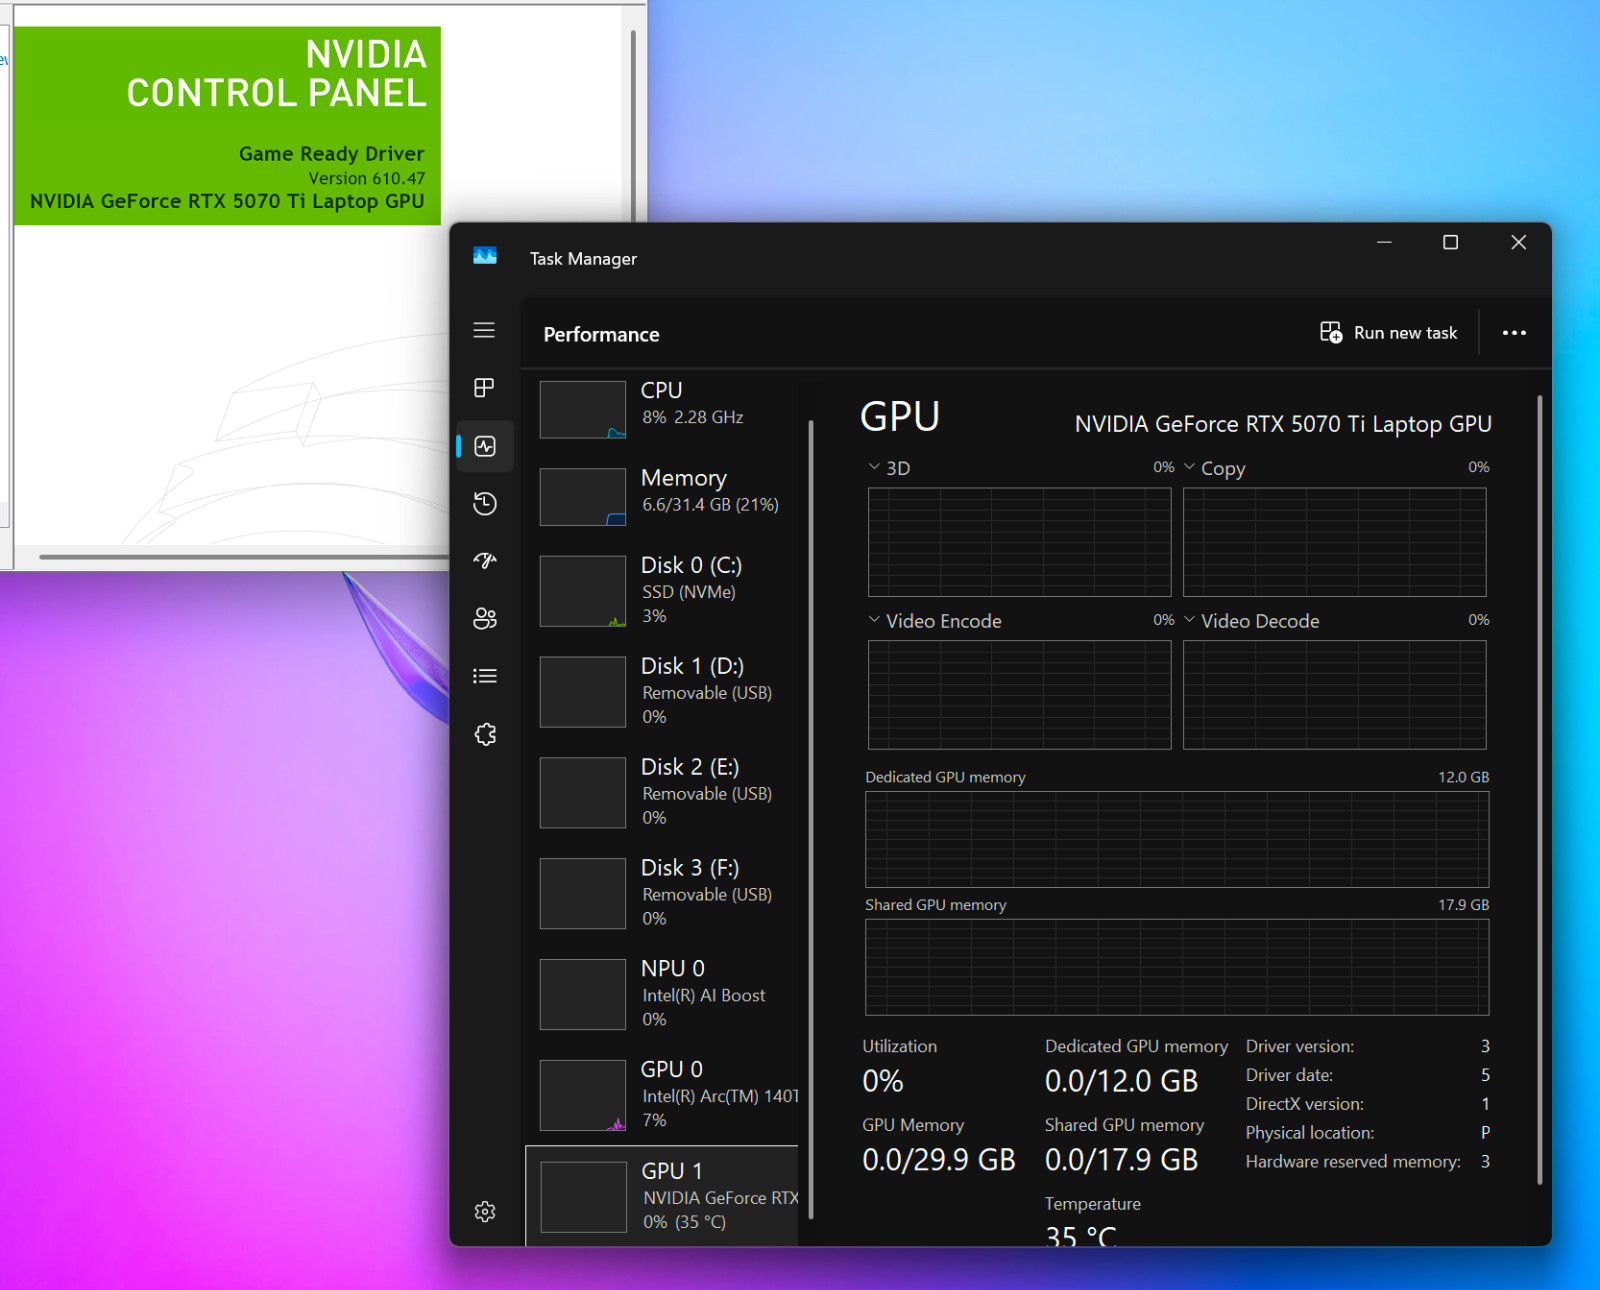
Task: Click the Utilization '0%' value
Action: (883, 1081)
